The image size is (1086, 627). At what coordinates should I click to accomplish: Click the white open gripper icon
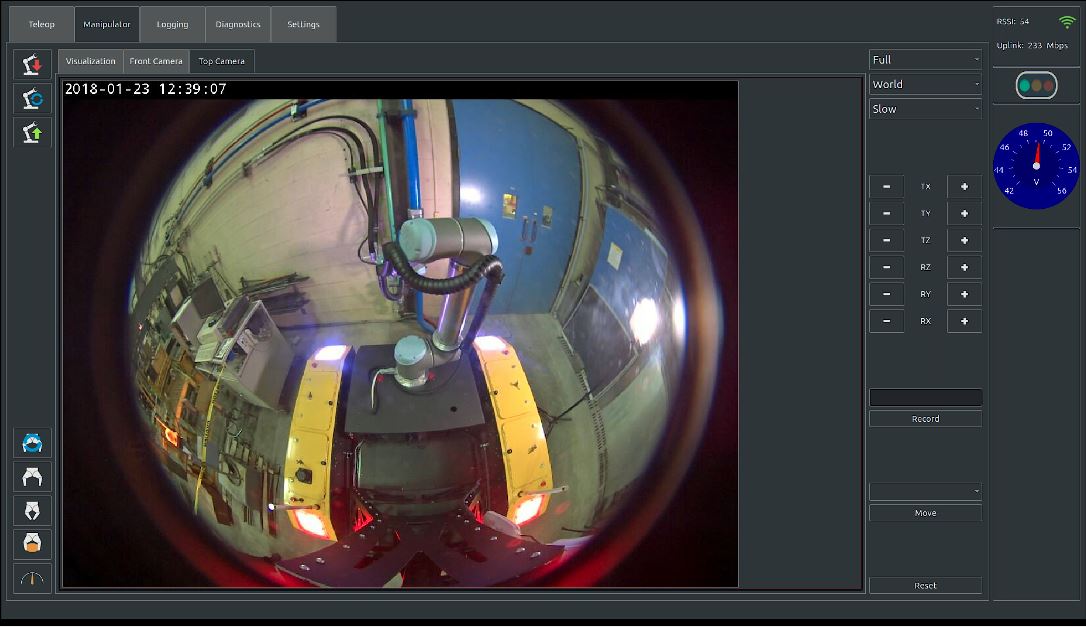pyautogui.click(x=32, y=477)
